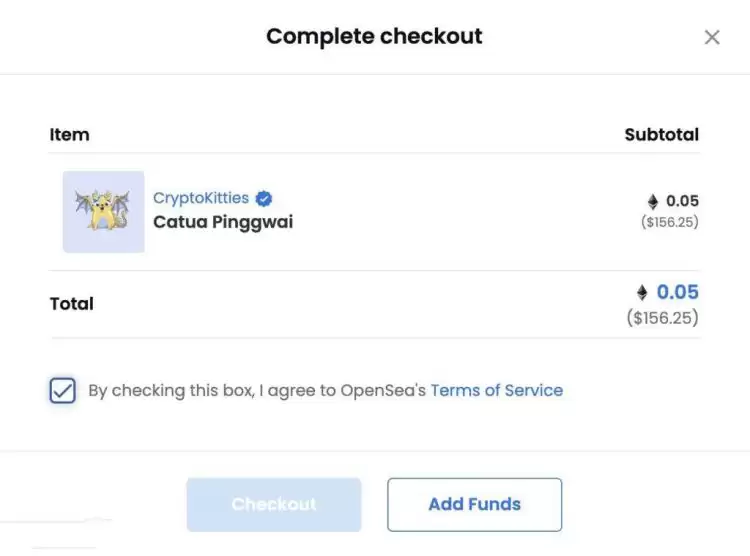This screenshot has width=750, height=556.
Task: Click the Ethereum icon in the Total row
Action: (x=642, y=292)
